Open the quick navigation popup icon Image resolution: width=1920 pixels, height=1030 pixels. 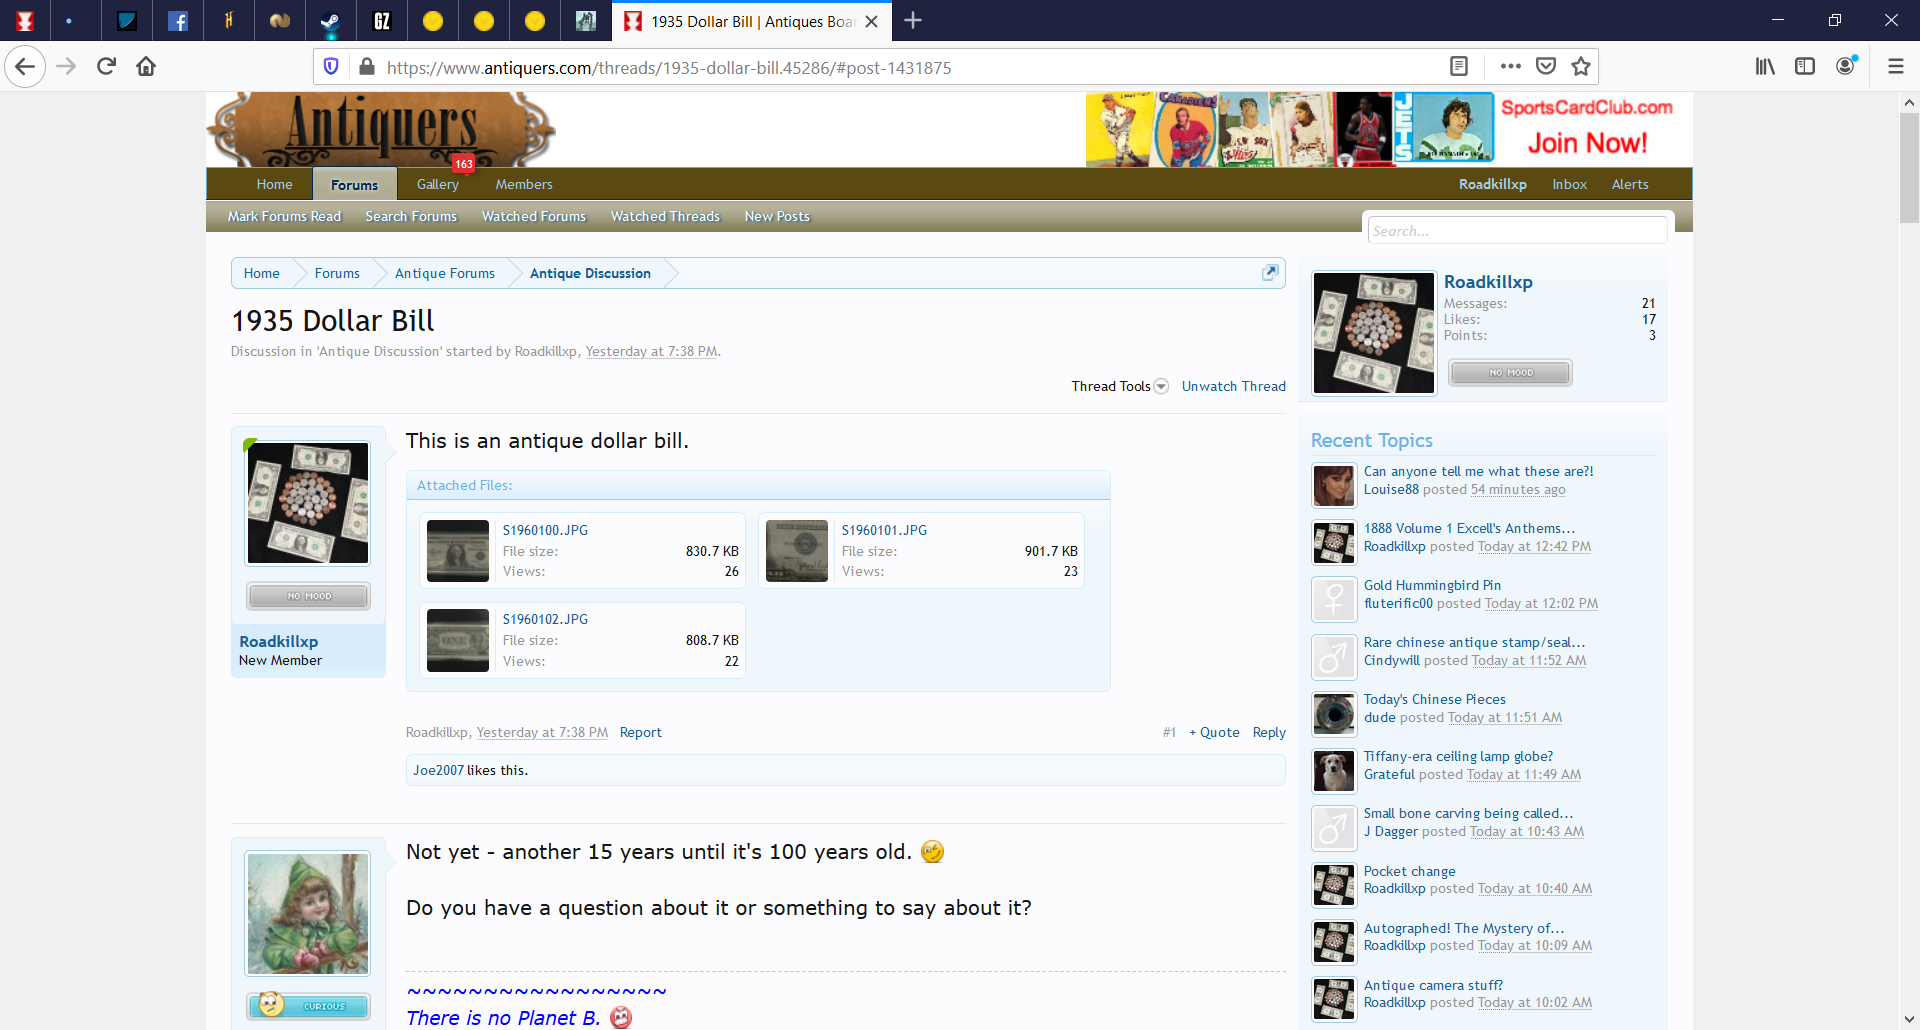pos(1270,273)
